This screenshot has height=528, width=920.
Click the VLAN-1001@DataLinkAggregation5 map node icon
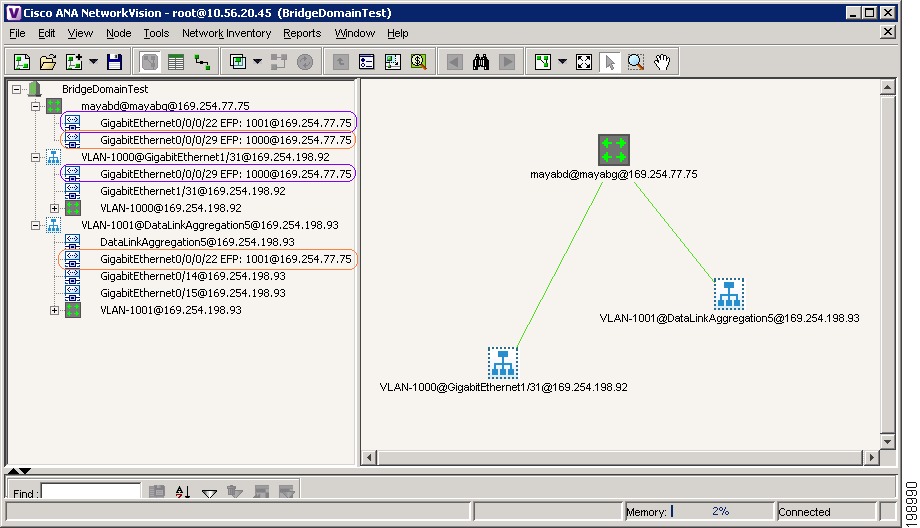pos(729,294)
